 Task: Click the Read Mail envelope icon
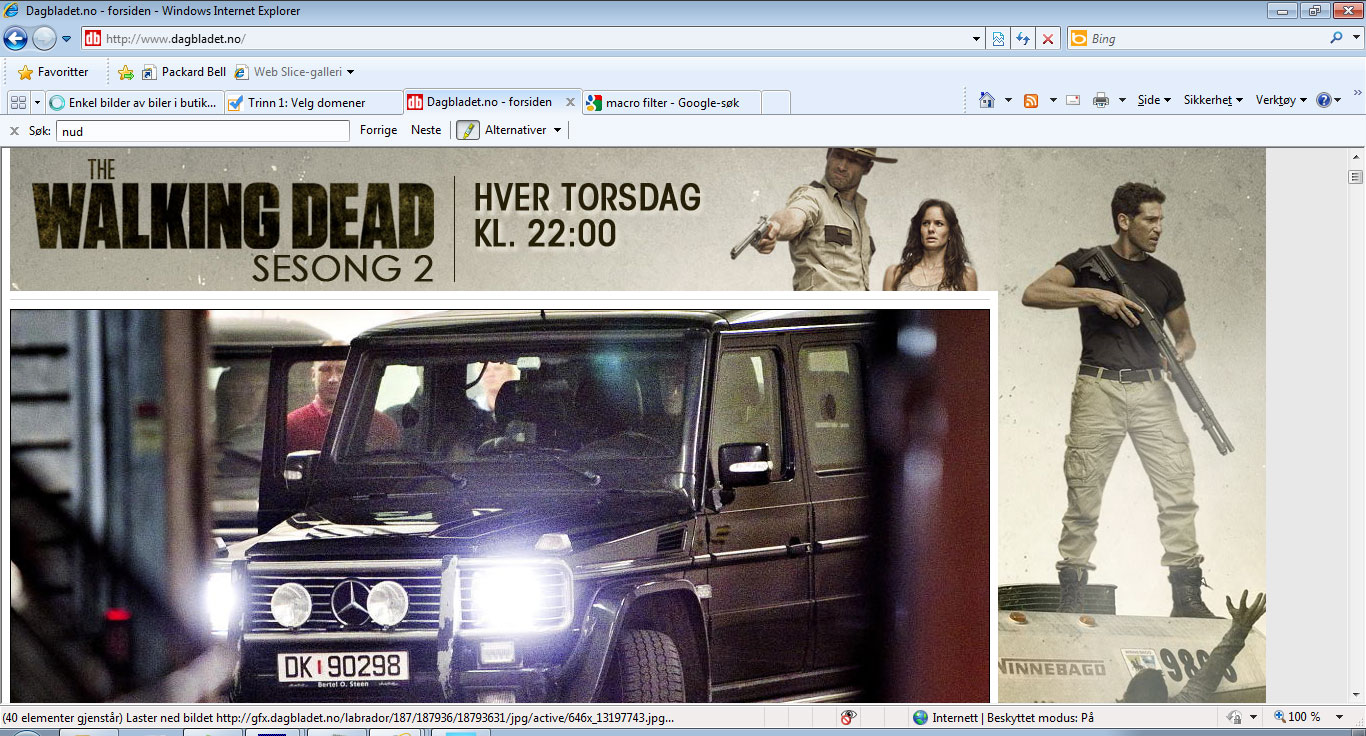point(1073,100)
